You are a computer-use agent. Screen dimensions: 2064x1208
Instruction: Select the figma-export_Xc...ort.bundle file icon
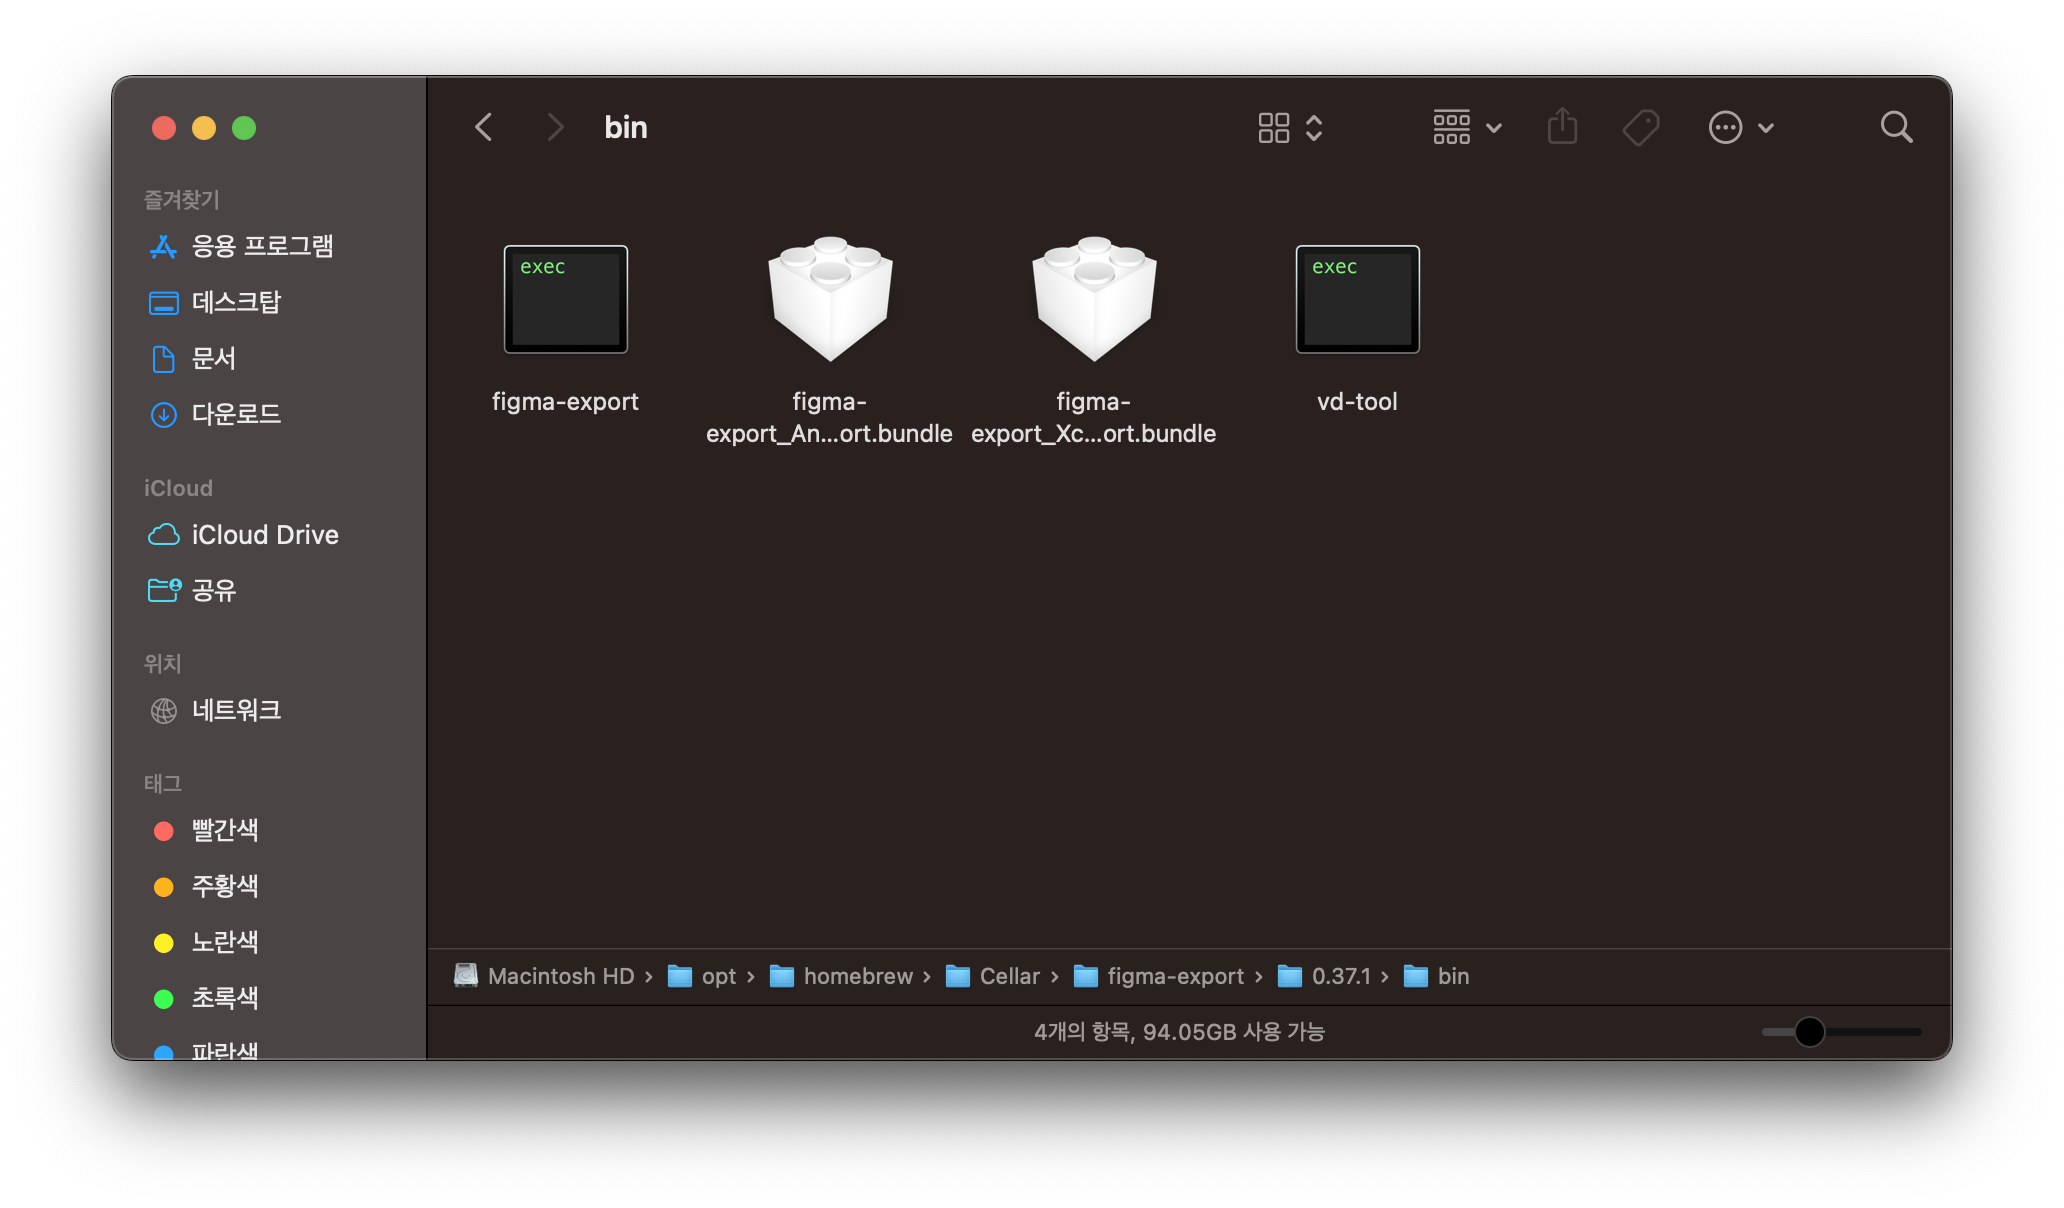[x=1093, y=299]
